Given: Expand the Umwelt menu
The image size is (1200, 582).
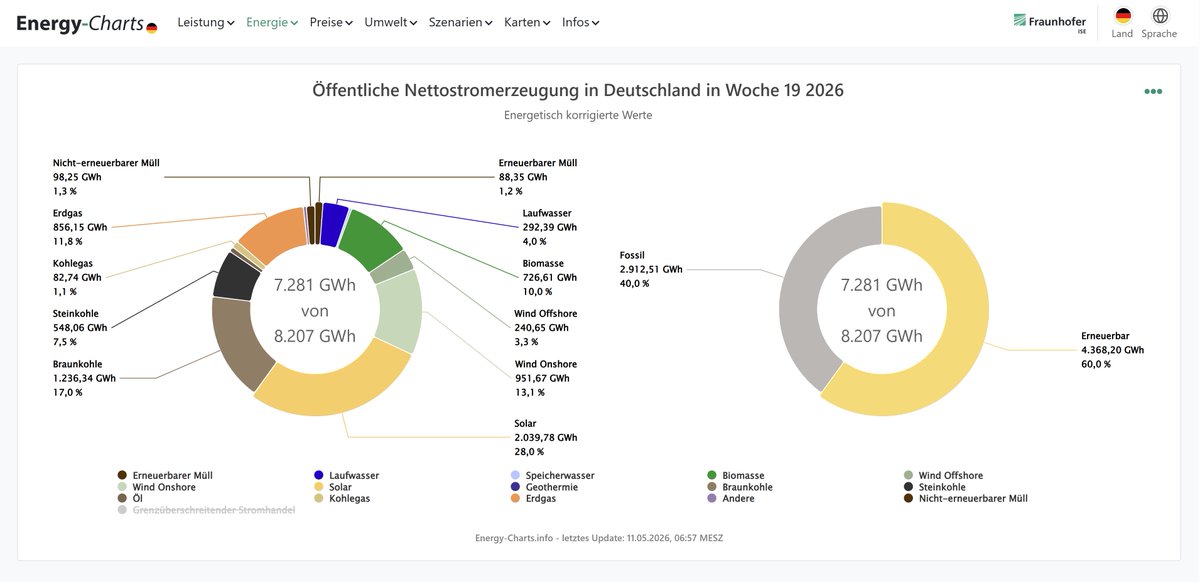Looking at the screenshot, I should point(391,22).
